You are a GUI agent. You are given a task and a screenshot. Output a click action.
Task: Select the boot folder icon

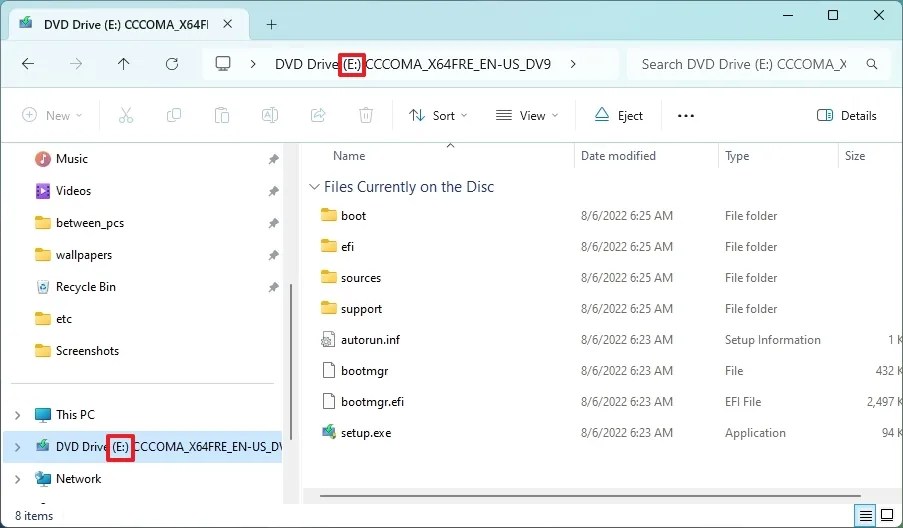coord(328,215)
